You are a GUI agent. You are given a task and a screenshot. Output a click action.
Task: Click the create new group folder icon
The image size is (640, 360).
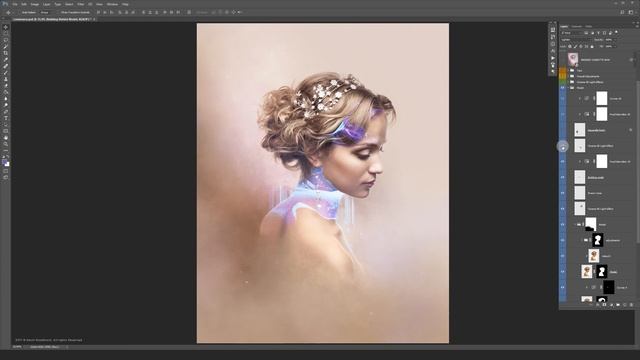(618, 305)
